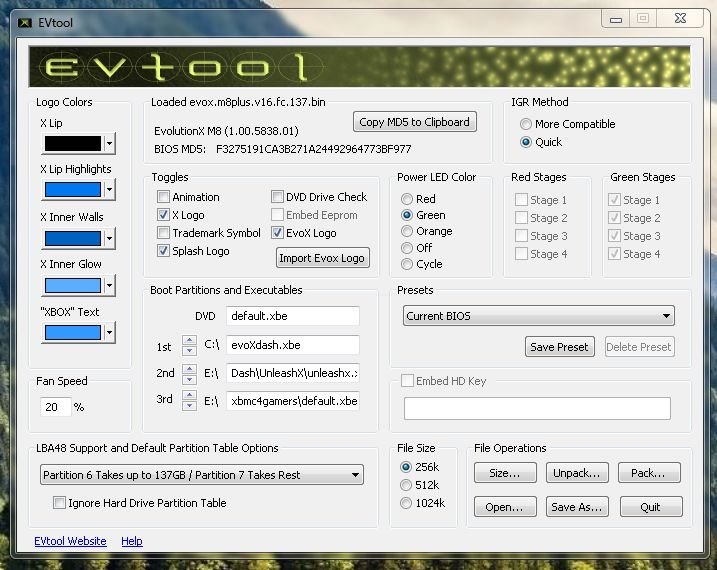Click the 1st boot evoXdash.xbe field
The image size is (717, 570).
tap(293, 345)
